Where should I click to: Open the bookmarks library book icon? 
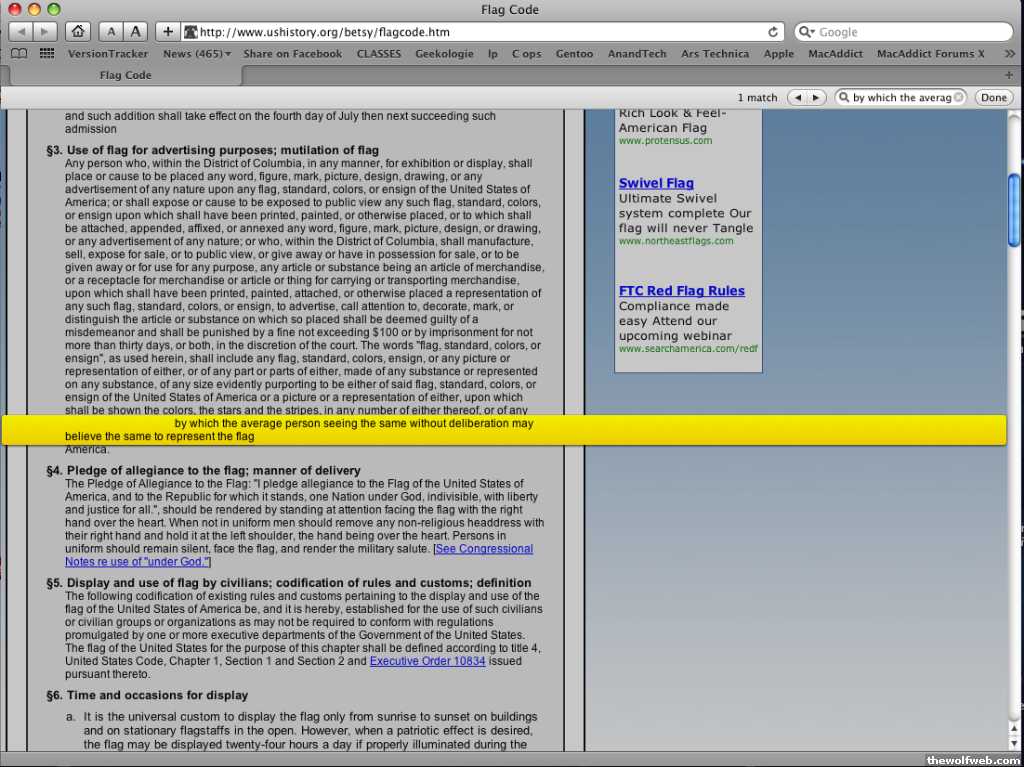19,54
